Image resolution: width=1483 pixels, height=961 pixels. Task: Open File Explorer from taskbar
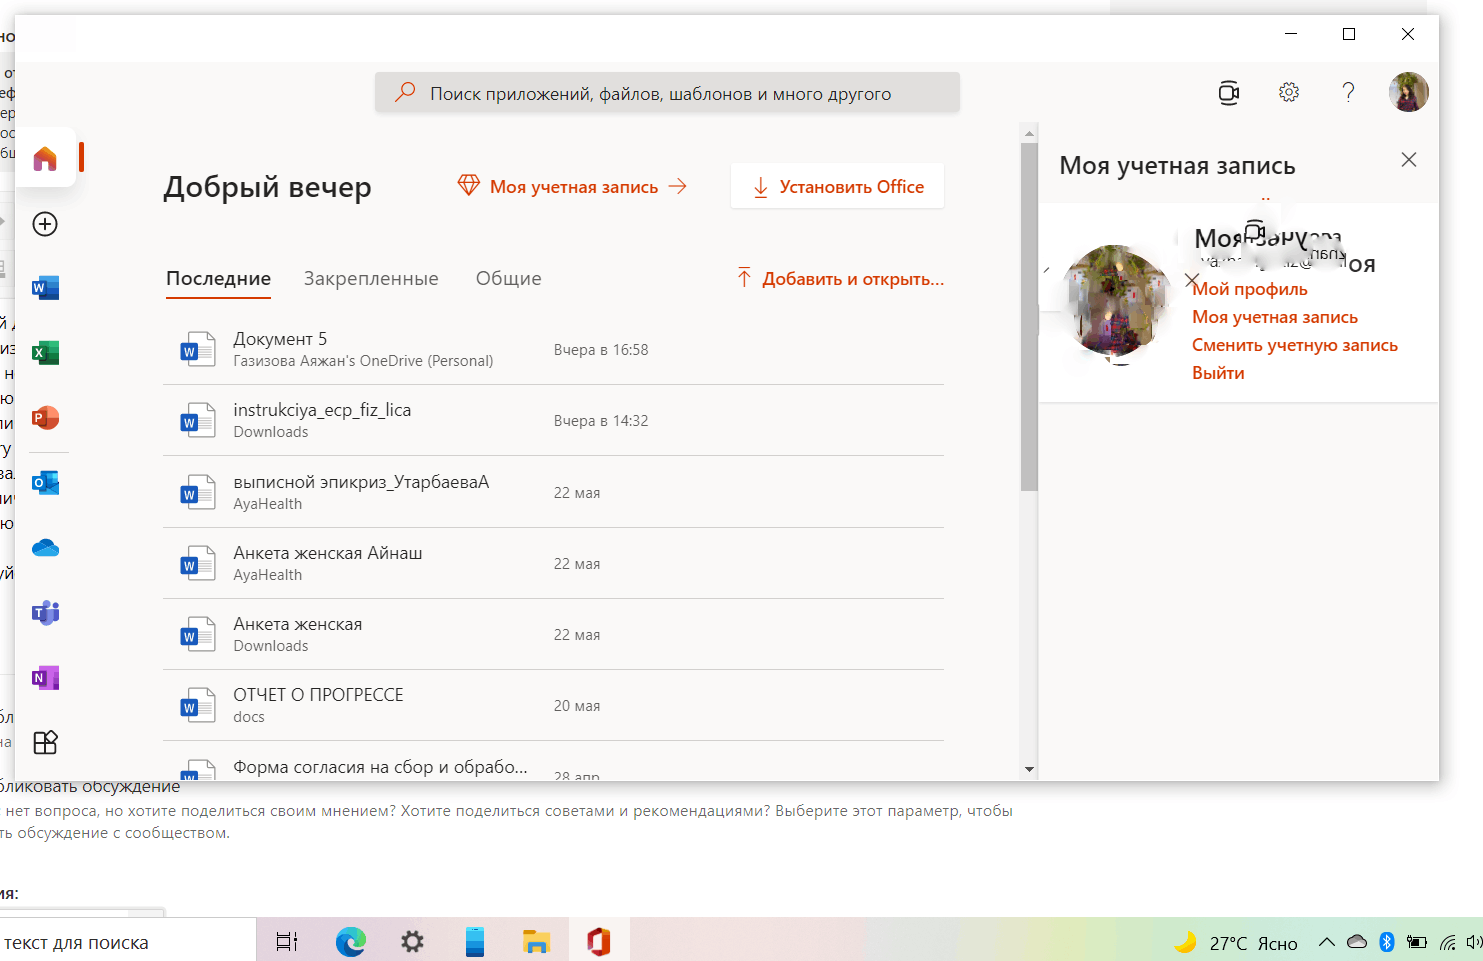click(536, 942)
